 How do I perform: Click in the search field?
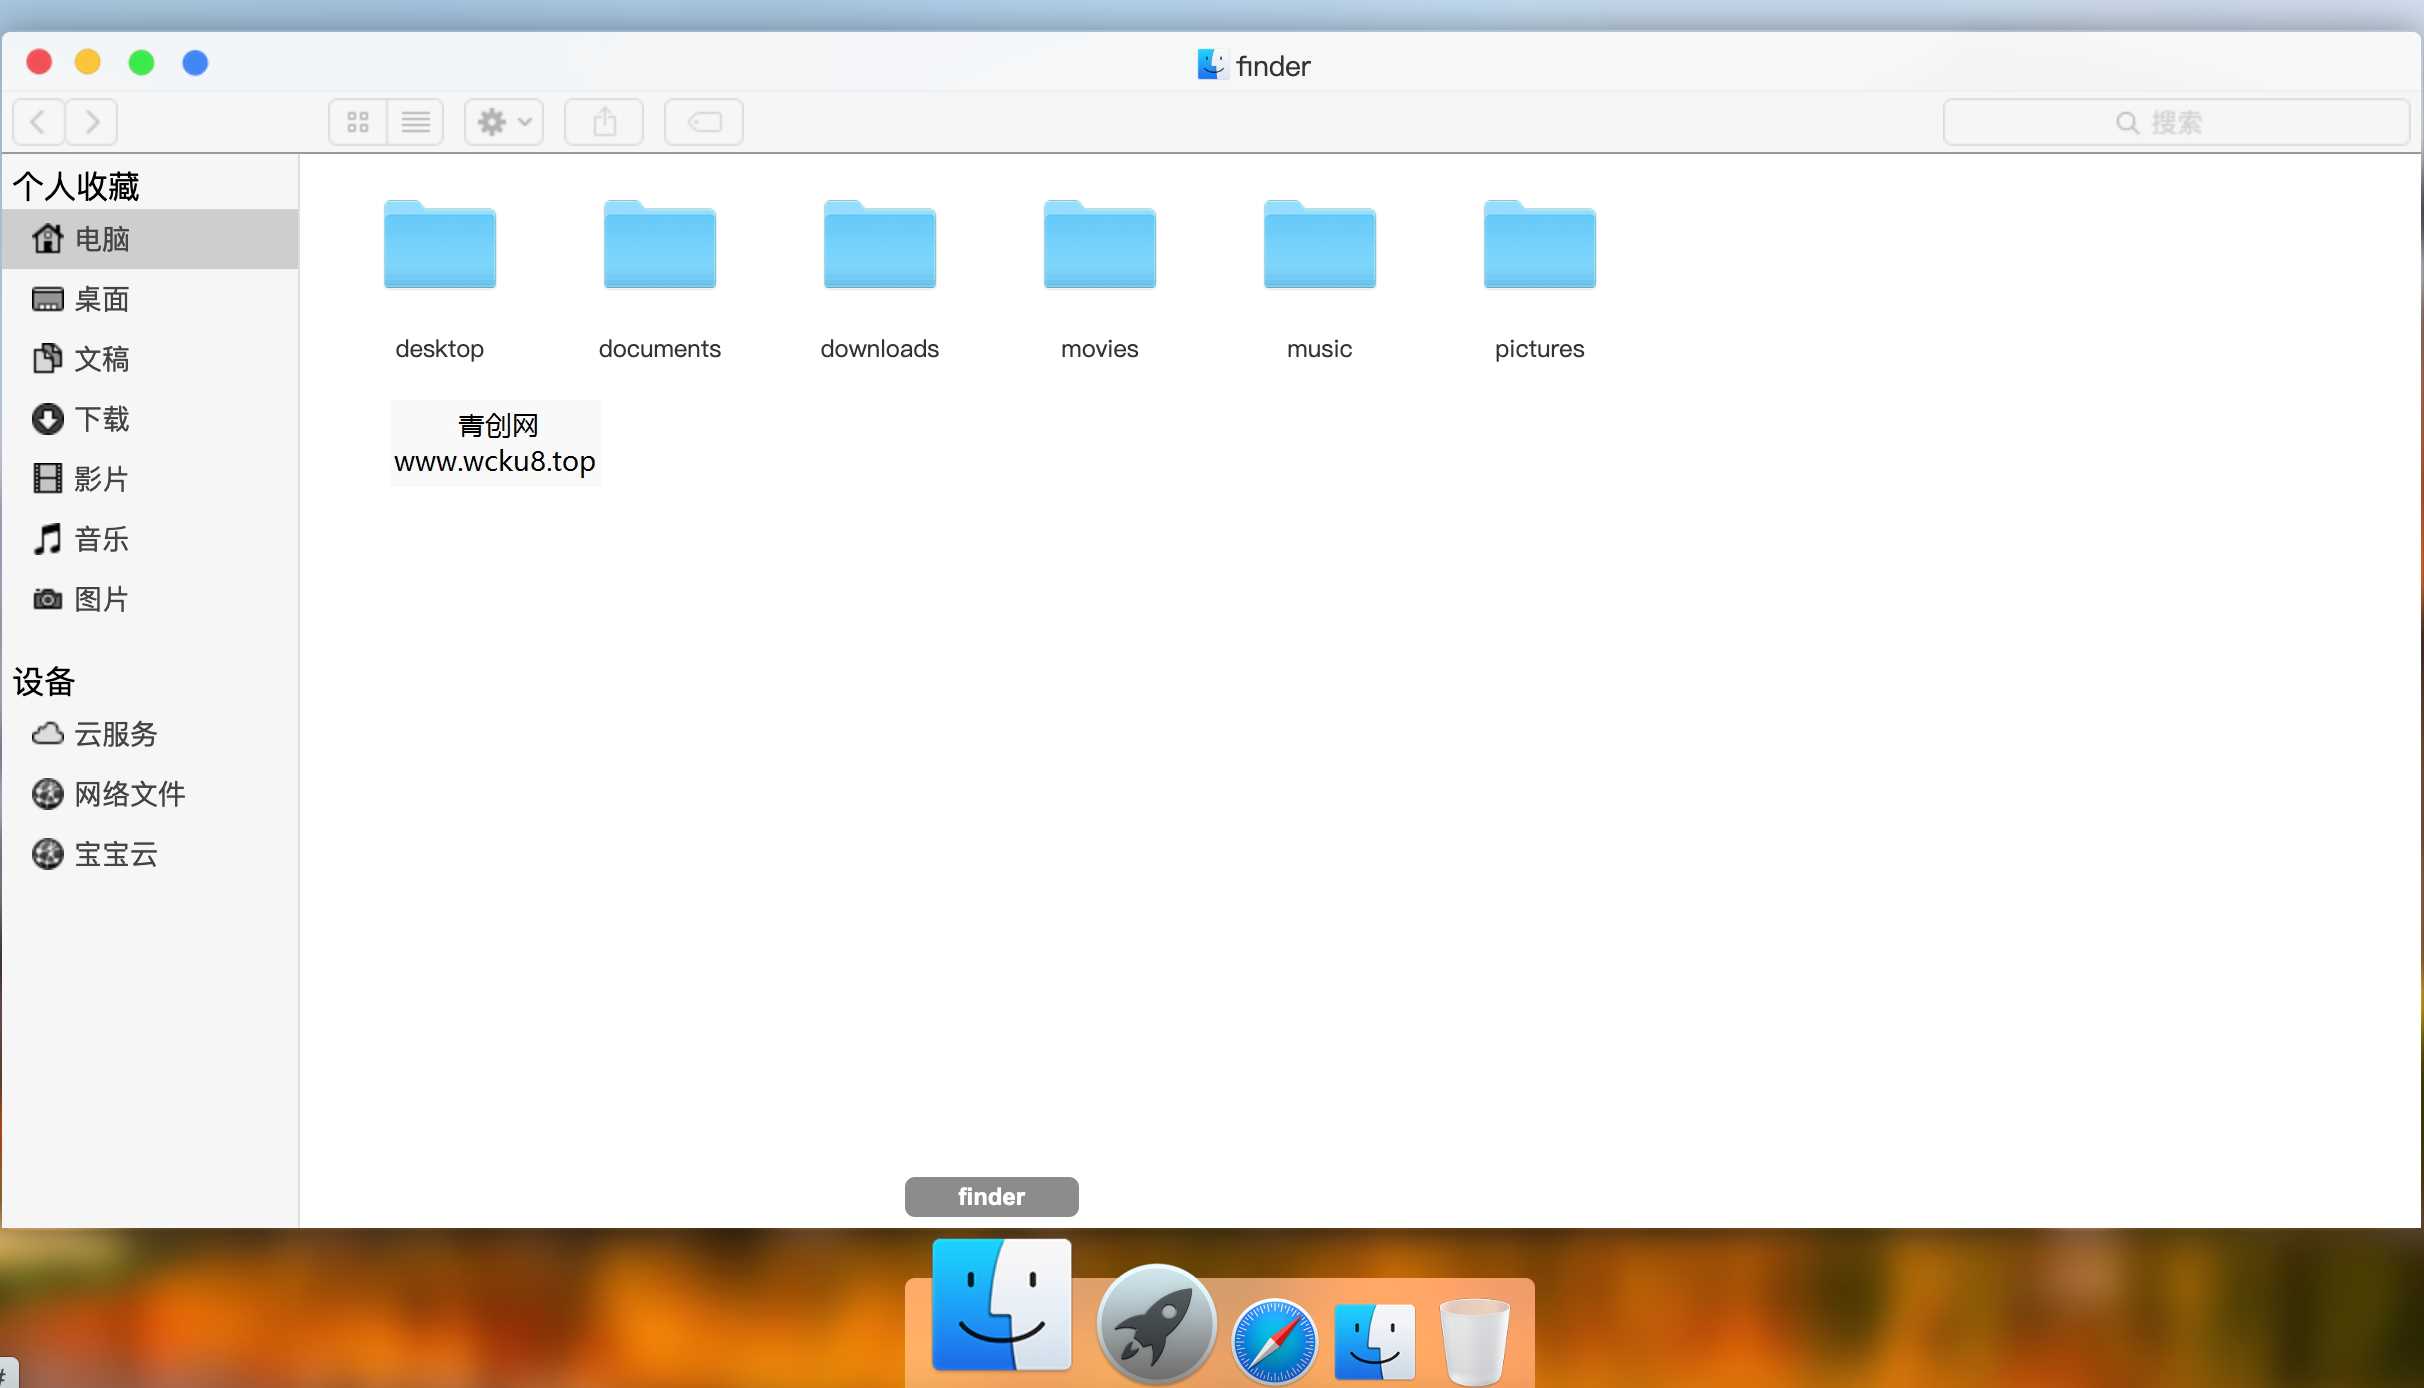tap(2175, 122)
